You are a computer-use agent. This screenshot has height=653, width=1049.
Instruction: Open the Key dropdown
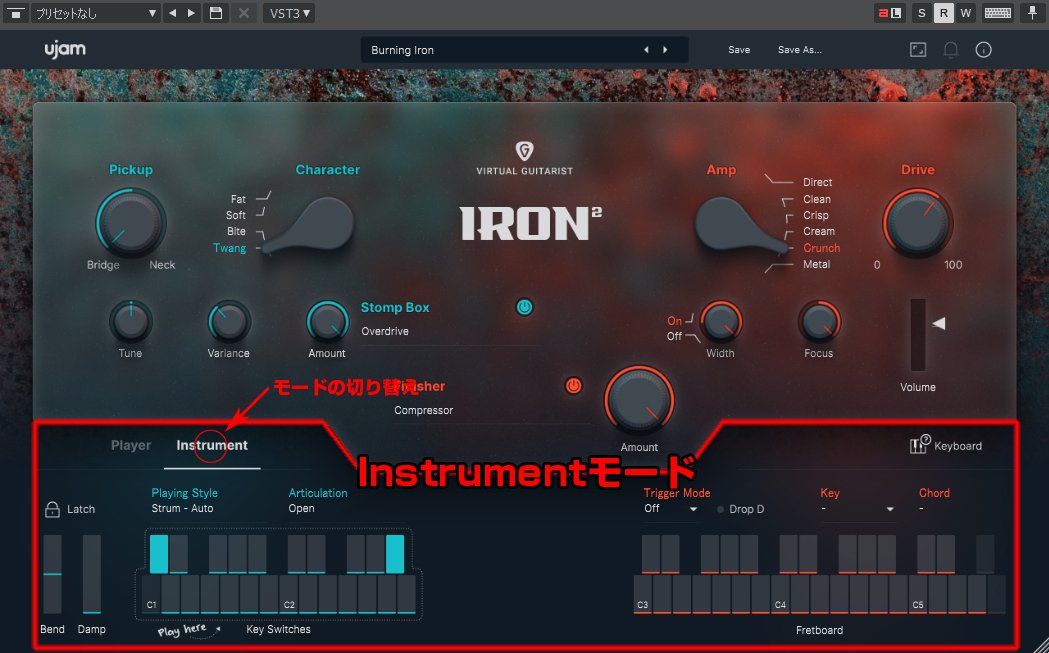click(x=858, y=509)
